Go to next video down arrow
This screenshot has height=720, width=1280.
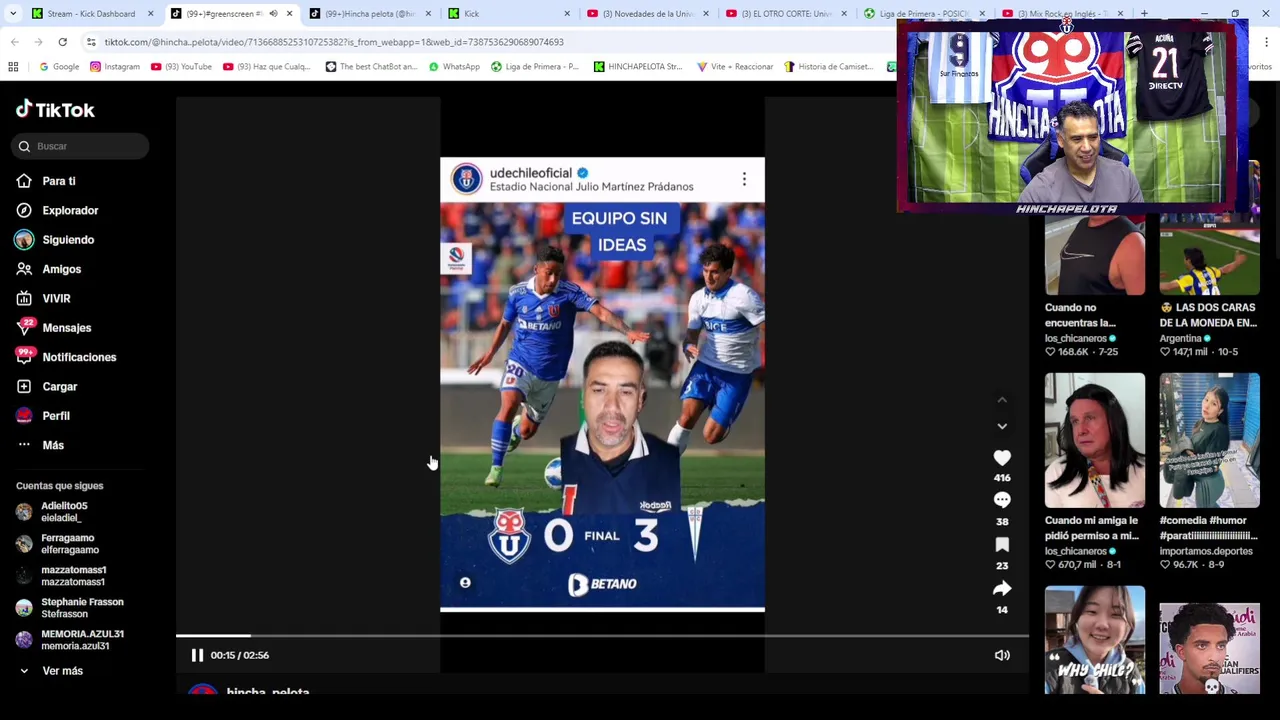pos(1002,426)
